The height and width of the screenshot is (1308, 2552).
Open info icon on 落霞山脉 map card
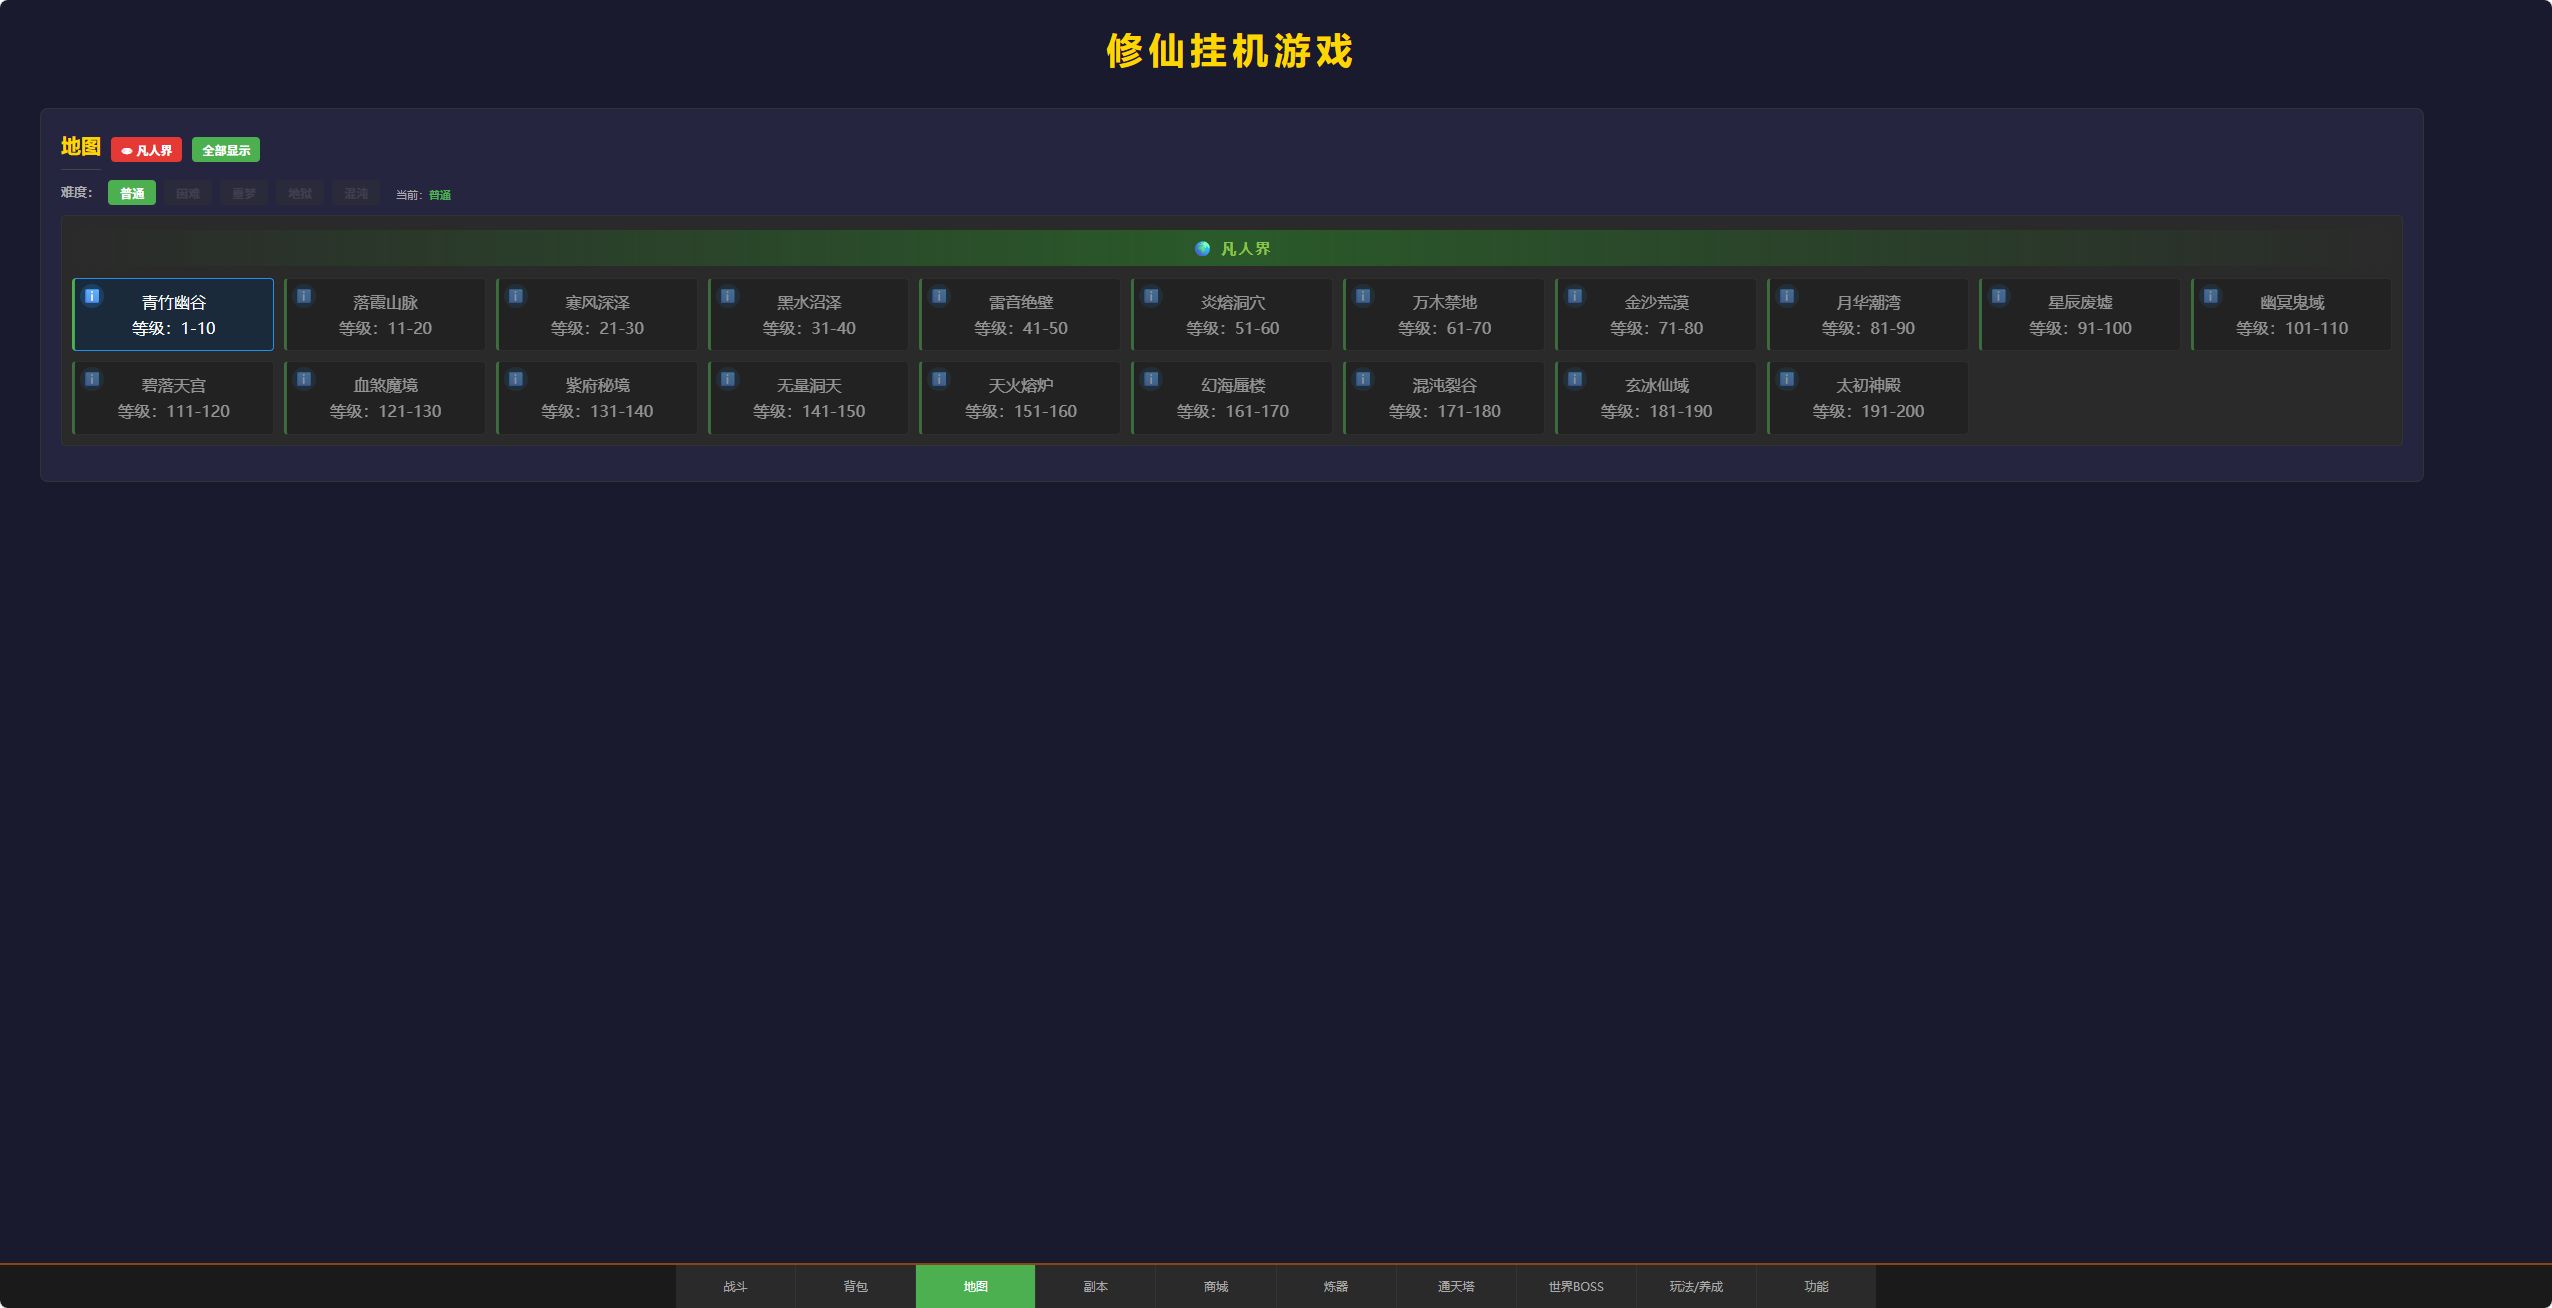[304, 296]
